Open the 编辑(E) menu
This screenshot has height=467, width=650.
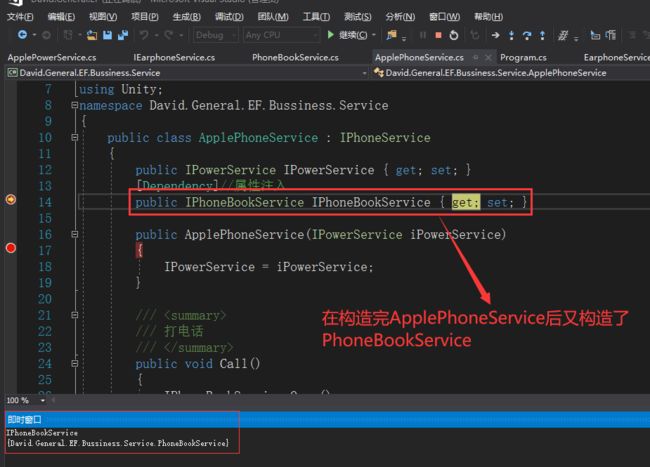(61, 17)
